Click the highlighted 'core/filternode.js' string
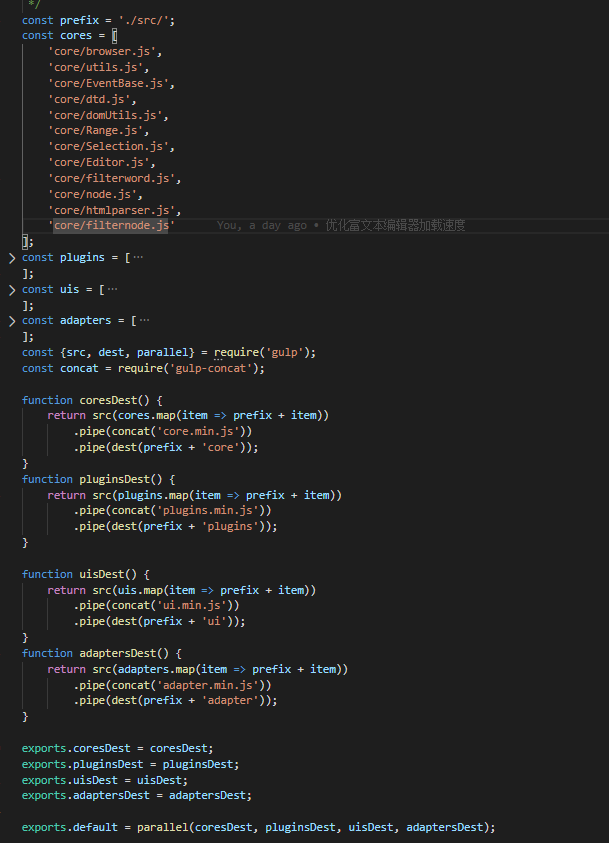 [112, 225]
